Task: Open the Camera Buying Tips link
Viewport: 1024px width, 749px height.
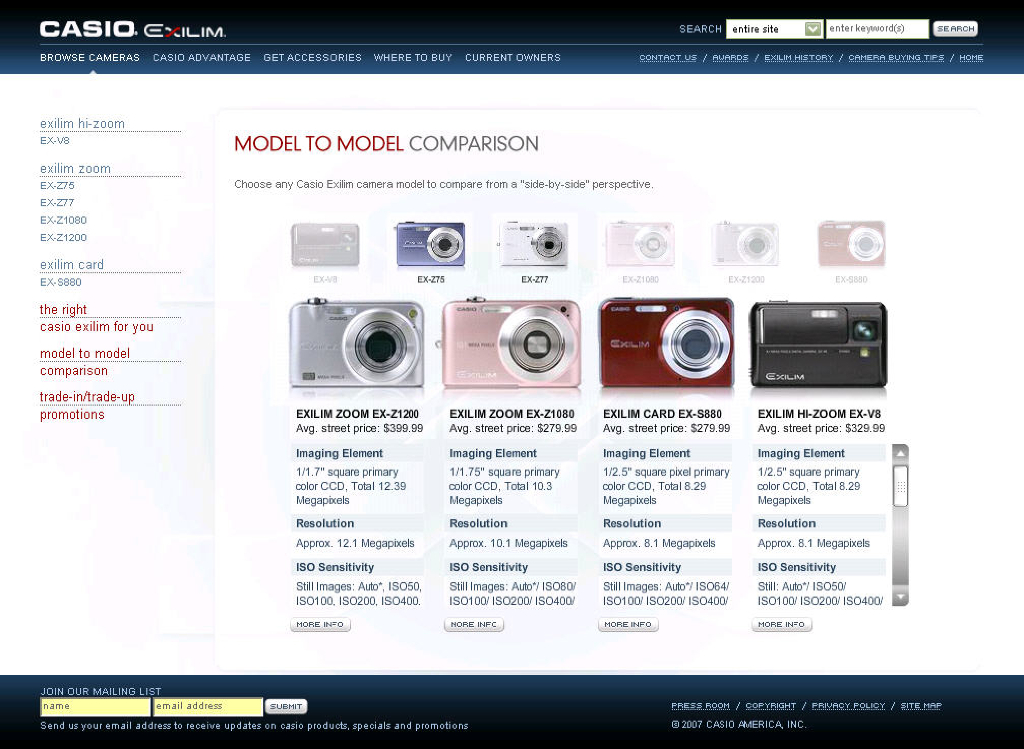Action: (x=896, y=57)
